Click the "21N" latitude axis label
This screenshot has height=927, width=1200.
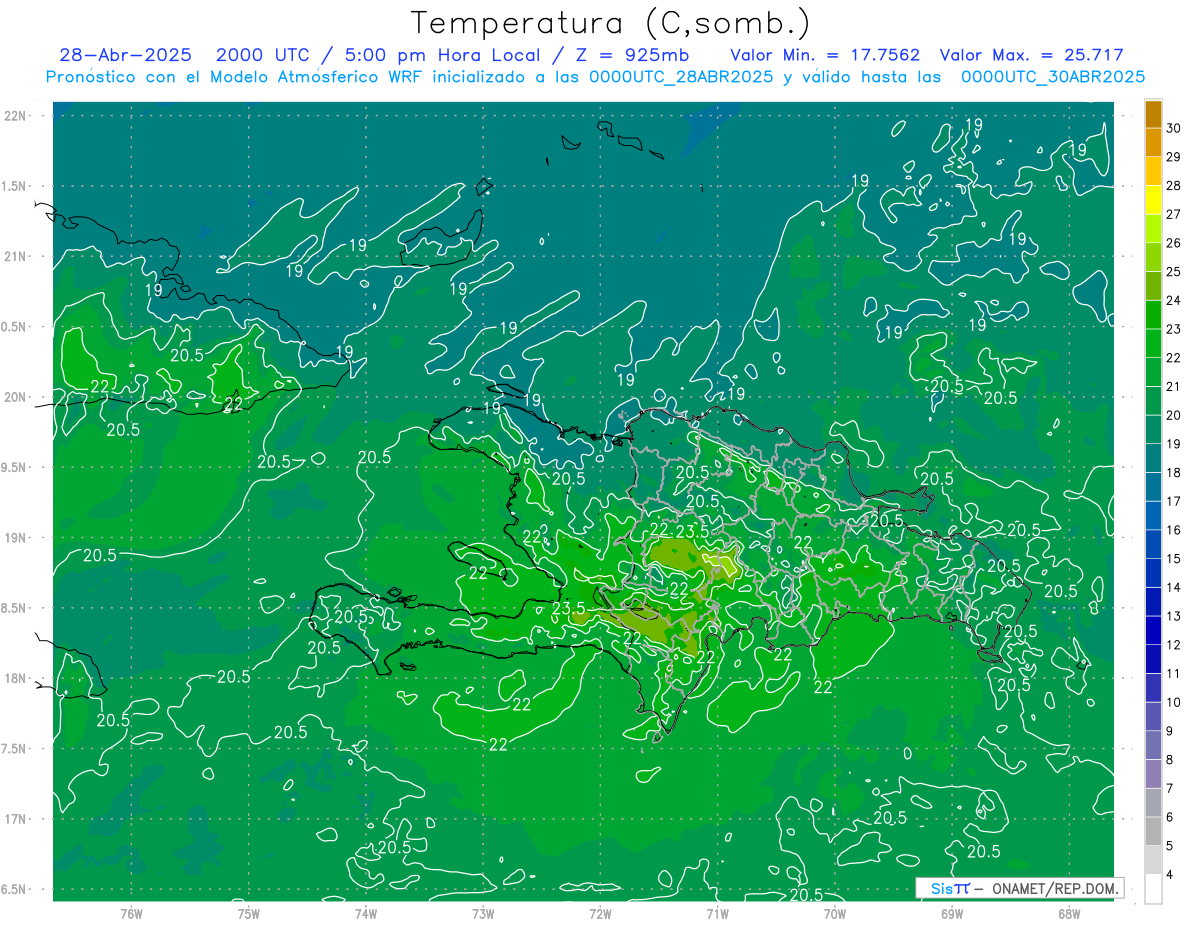coord(17,256)
